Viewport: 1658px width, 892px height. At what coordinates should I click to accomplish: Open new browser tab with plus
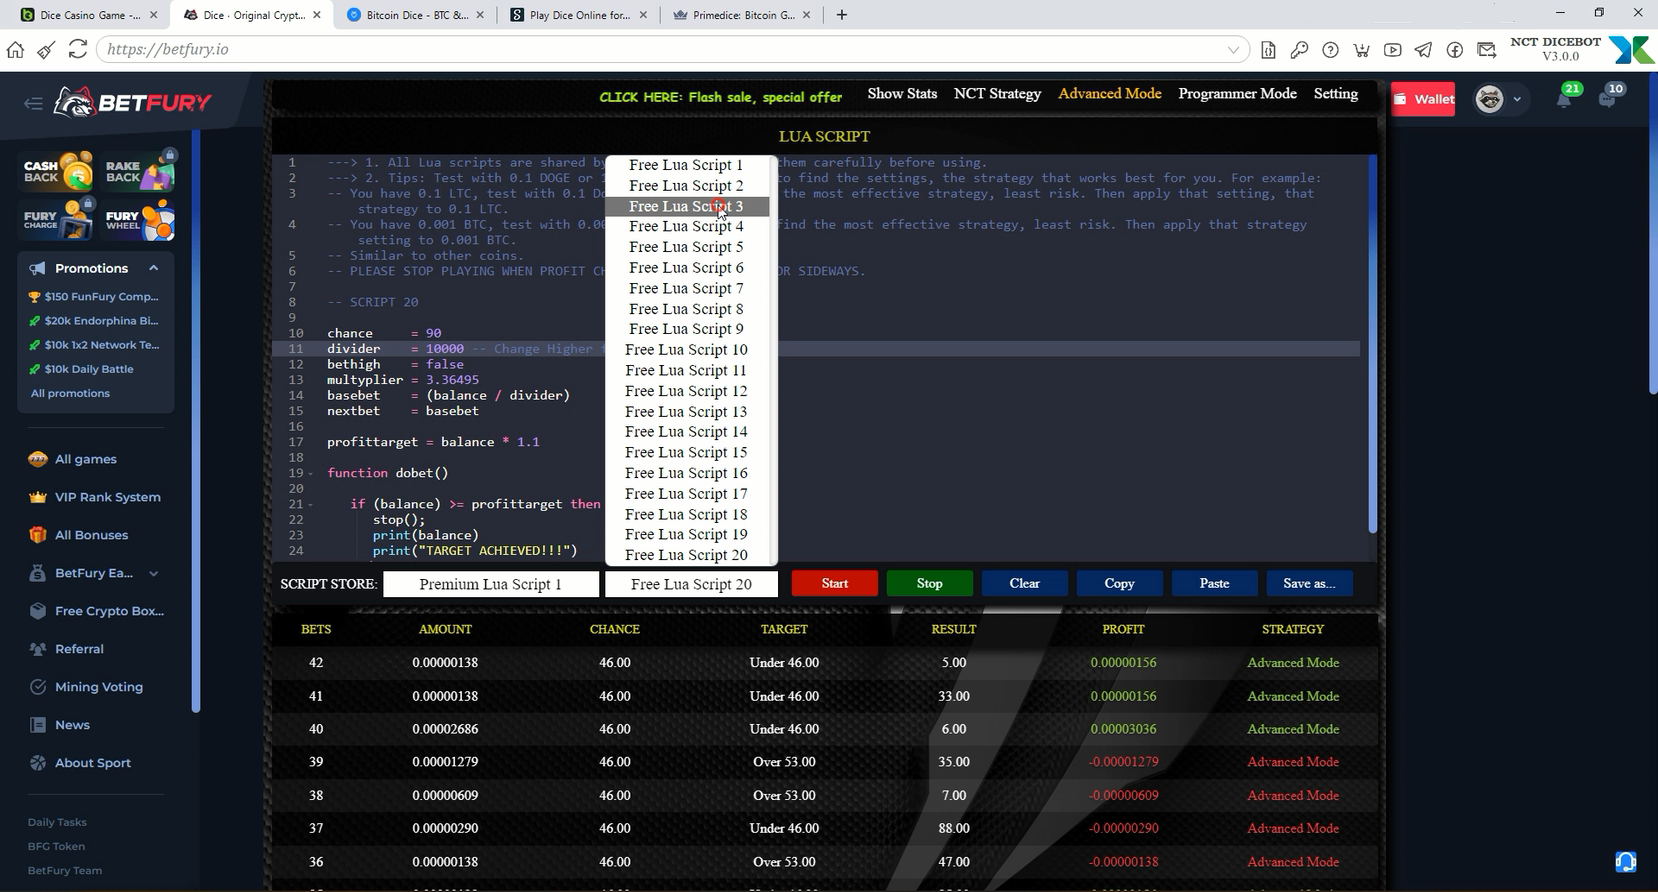click(841, 14)
